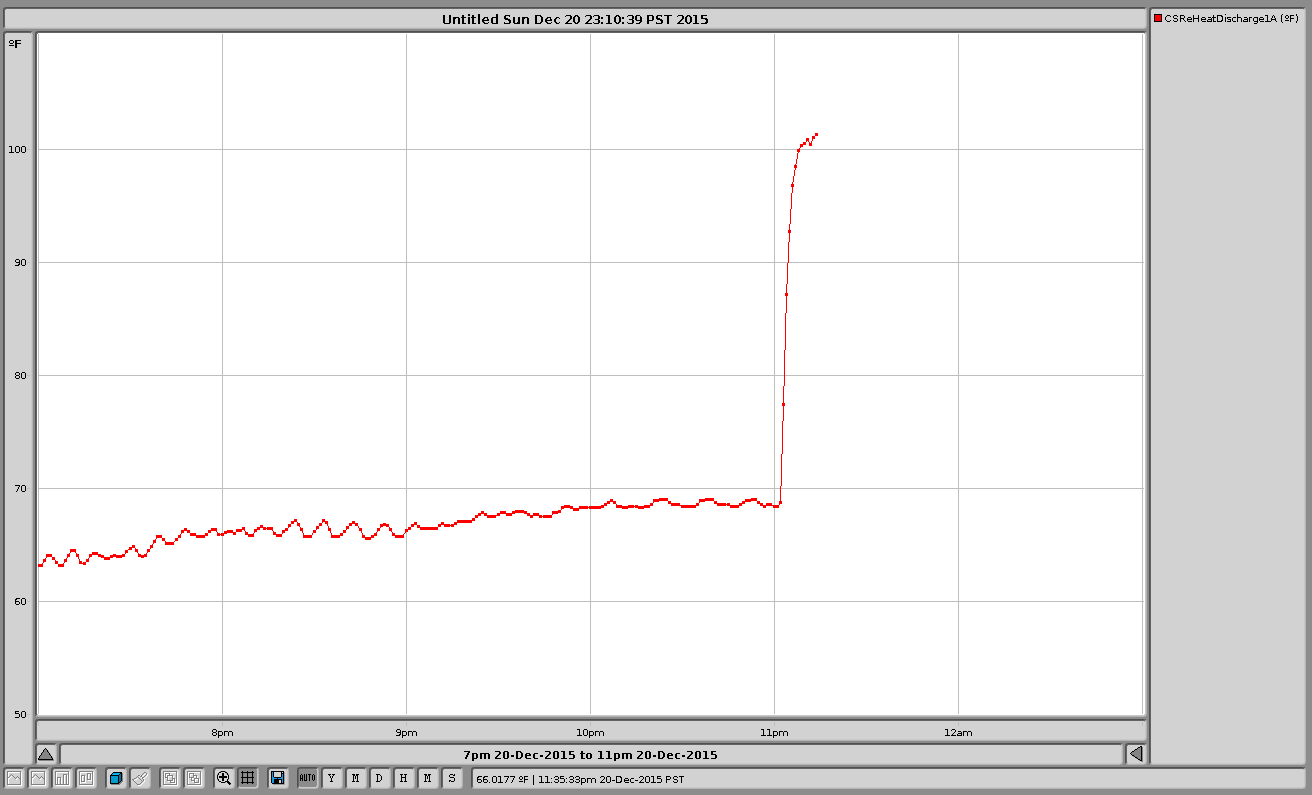Set time range to H (hour)

tap(404, 778)
